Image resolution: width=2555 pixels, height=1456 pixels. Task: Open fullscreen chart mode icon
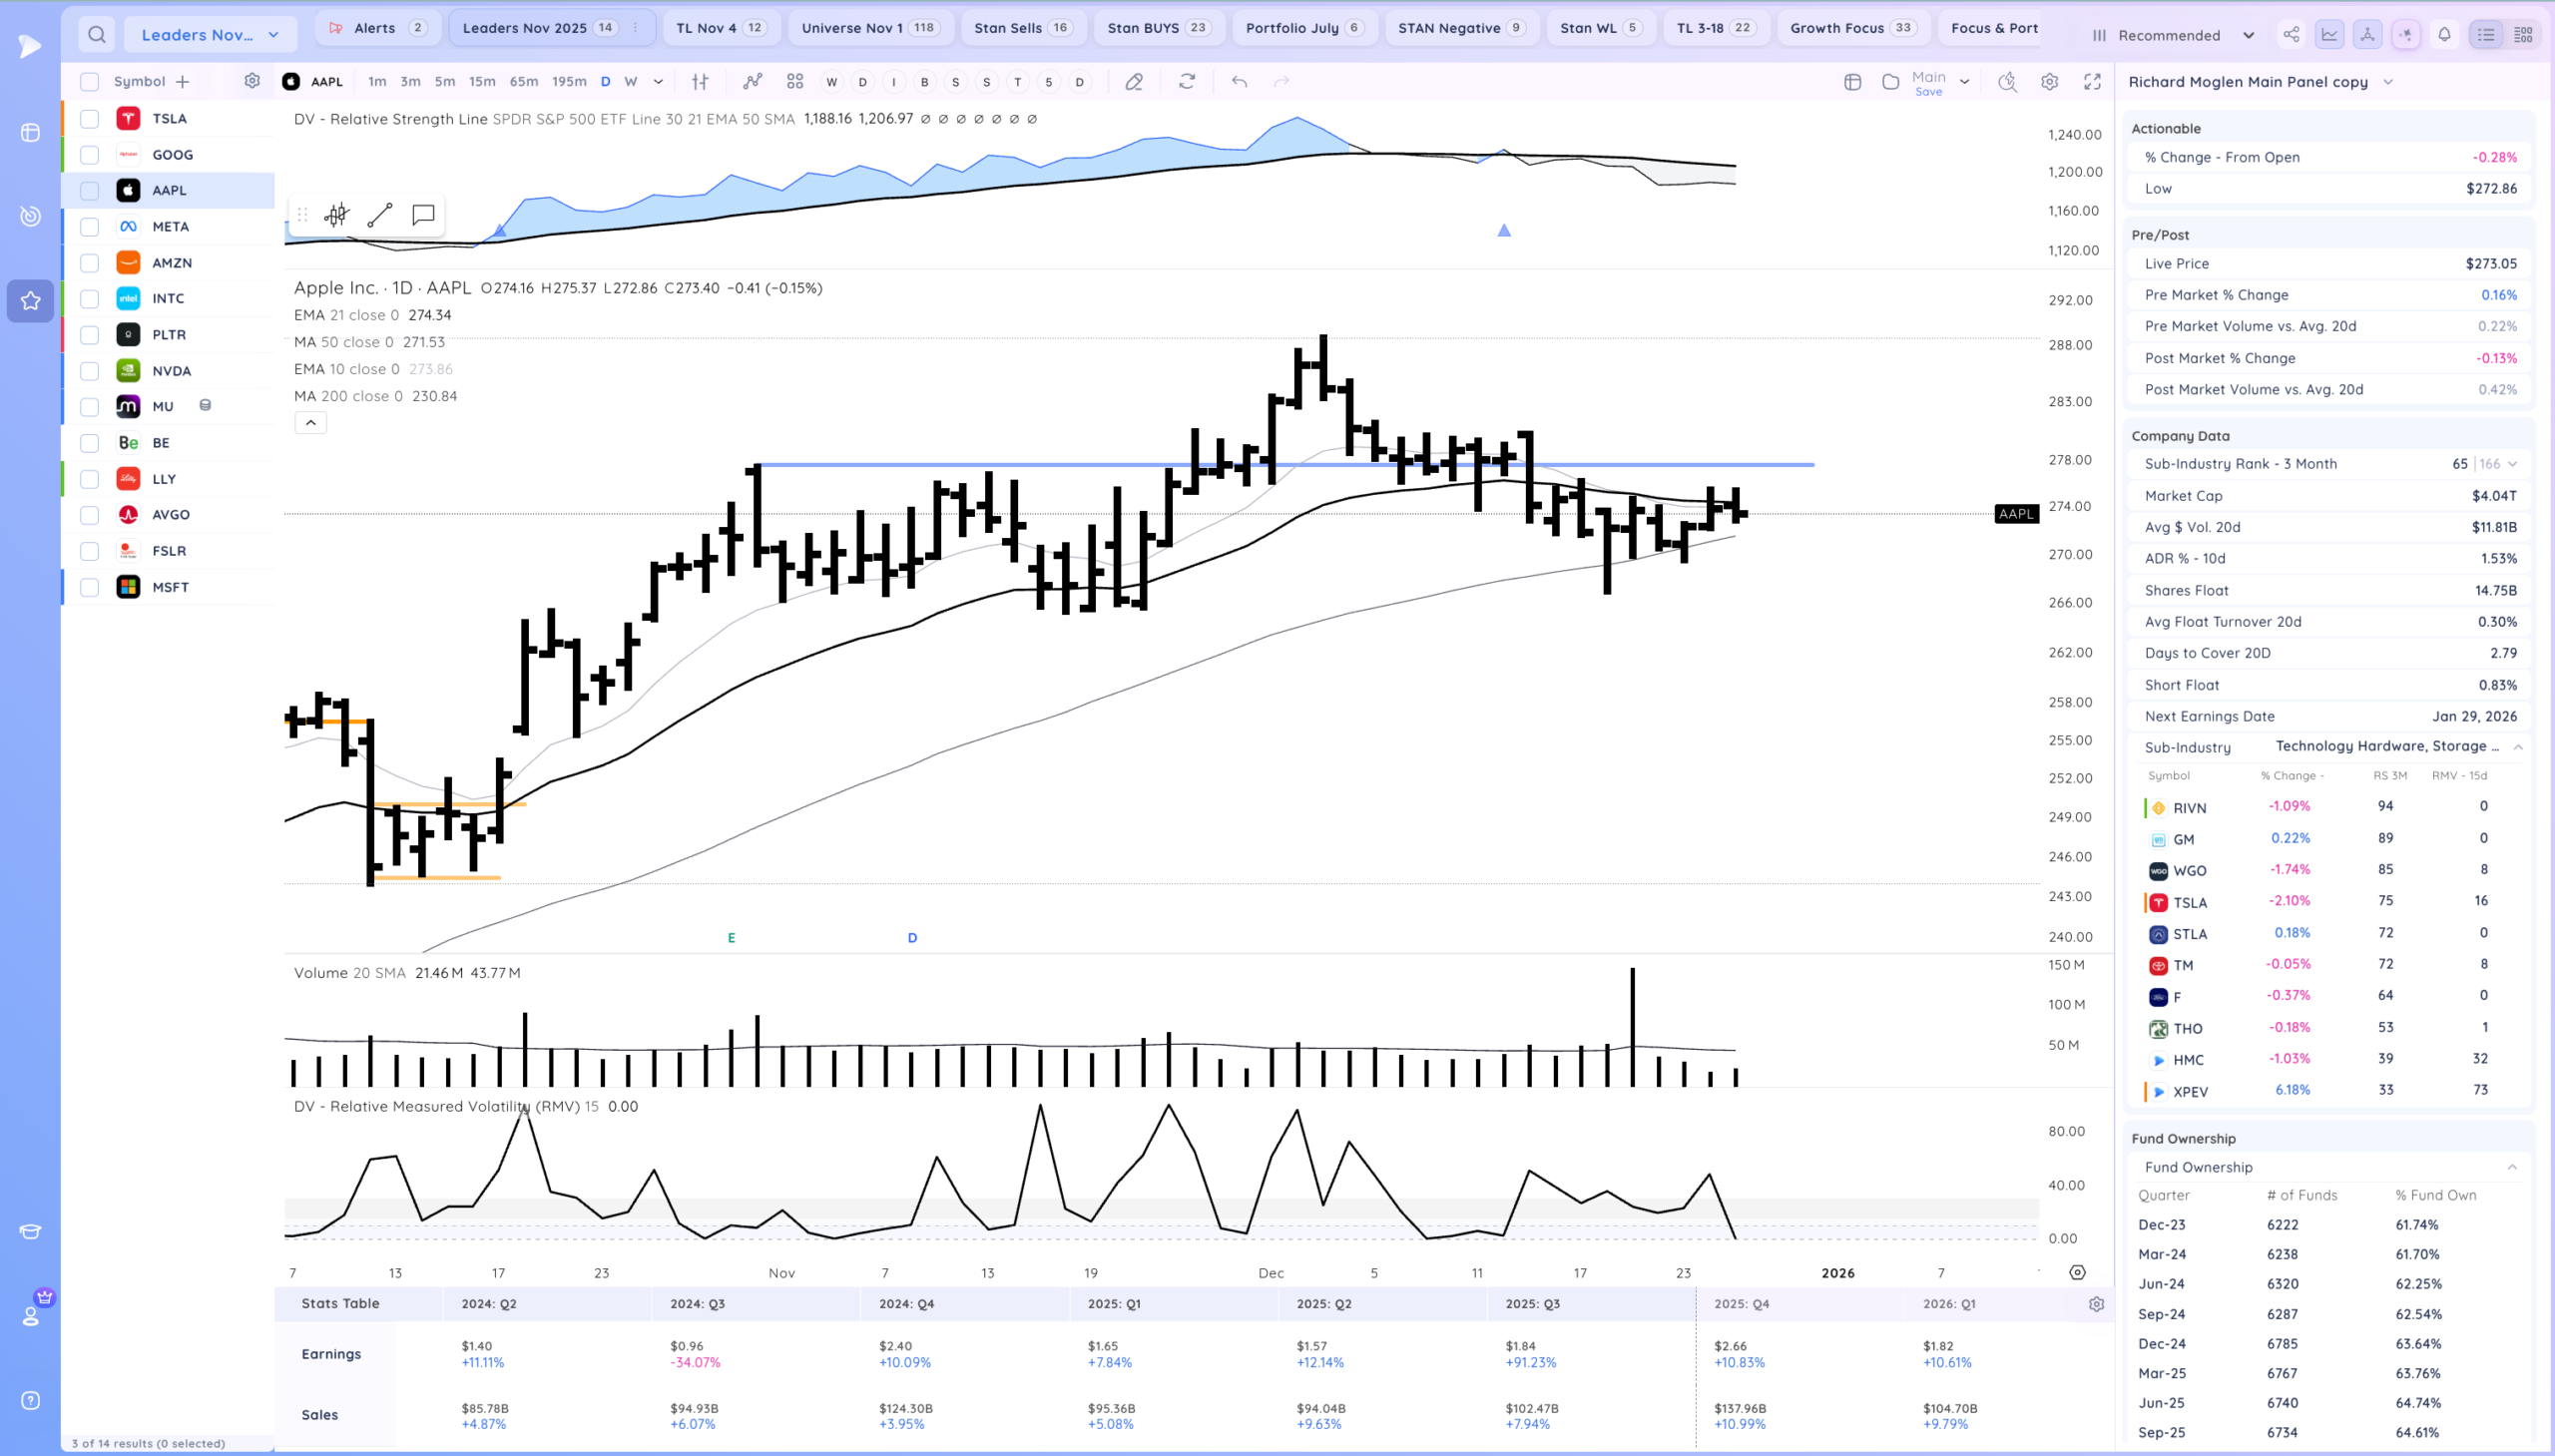[2092, 82]
